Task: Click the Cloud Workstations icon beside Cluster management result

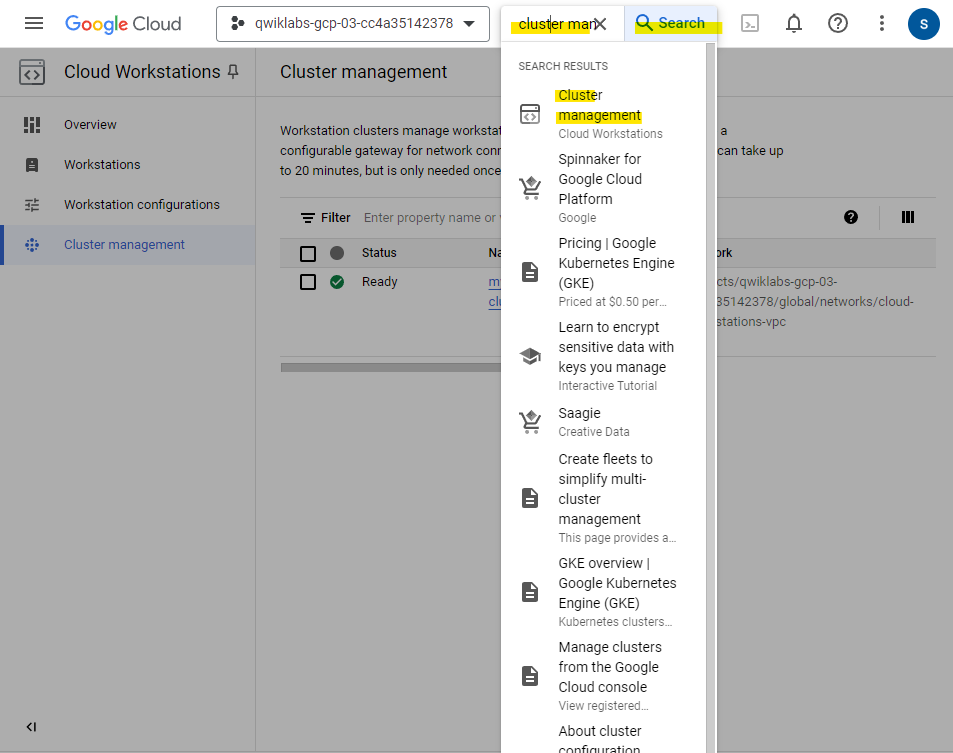Action: [530, 114]
